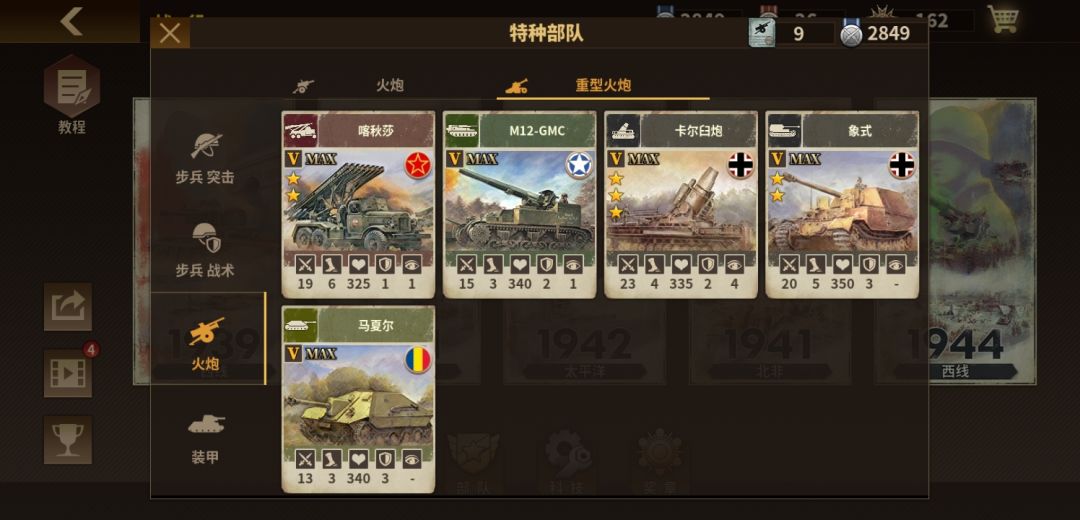Open the 教程 tutorial icon
The width and height of the screenshot is (1080, 520).
pyautogui.click(x=72, y=94)
